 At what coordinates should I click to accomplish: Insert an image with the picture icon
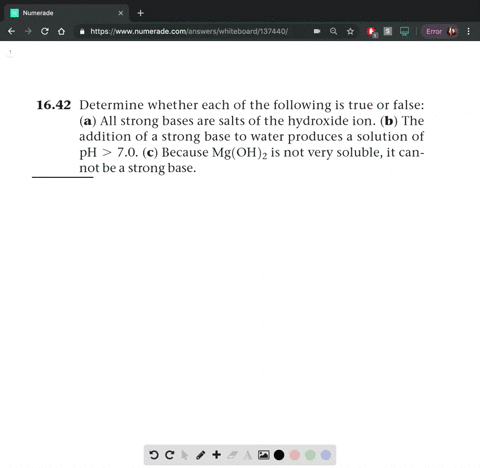[x=263, y=455]
